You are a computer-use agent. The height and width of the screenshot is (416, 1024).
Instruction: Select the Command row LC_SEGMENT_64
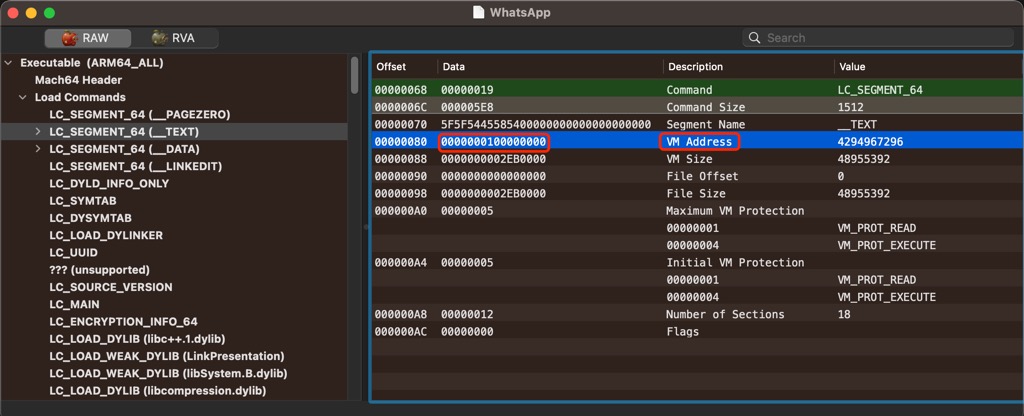[x=696, y=90]
